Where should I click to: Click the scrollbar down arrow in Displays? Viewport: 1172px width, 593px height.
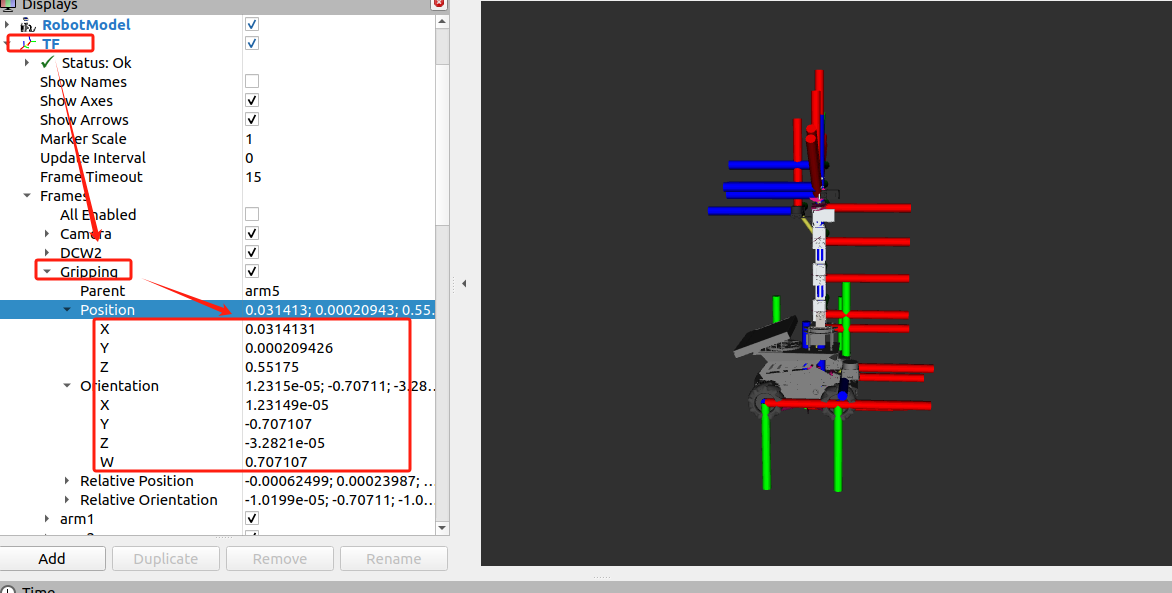442,528
